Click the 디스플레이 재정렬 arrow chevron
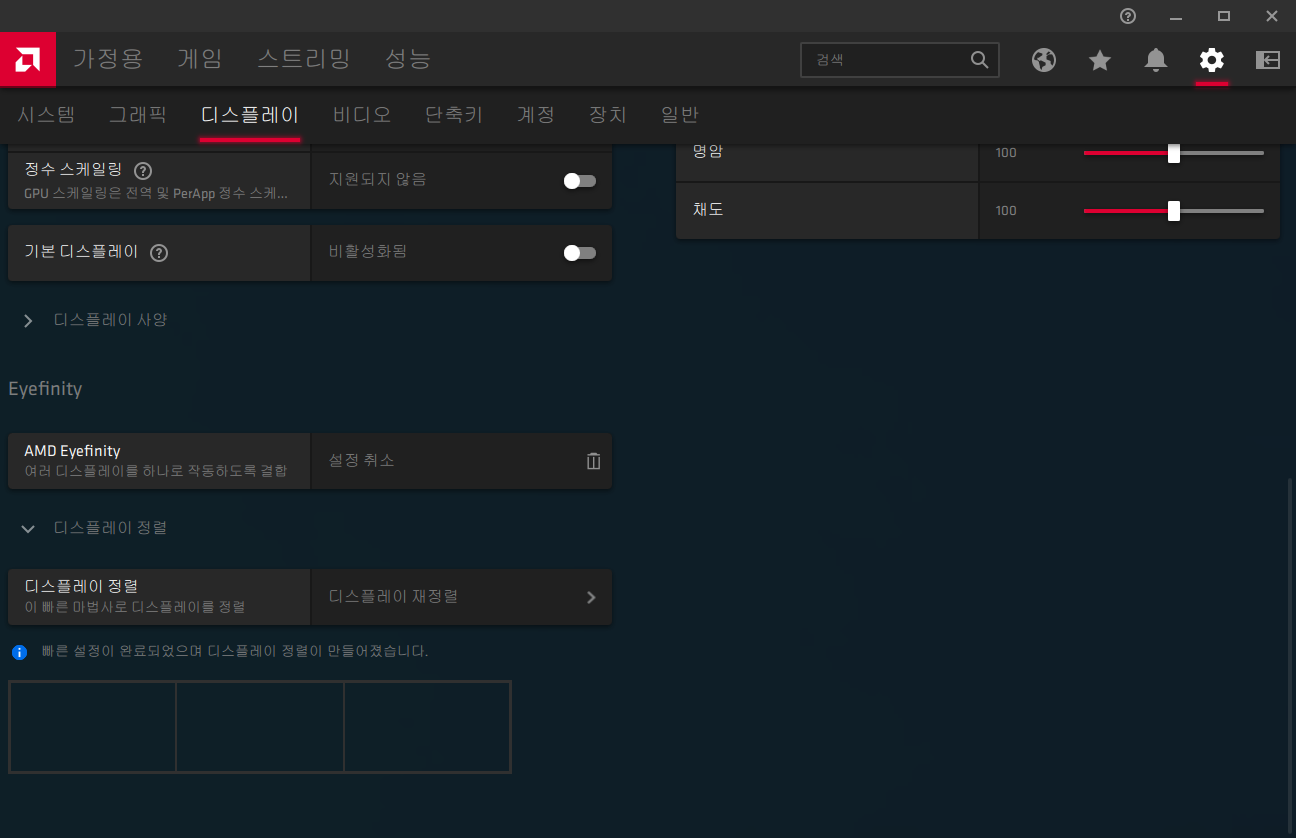 click(591, 597)
